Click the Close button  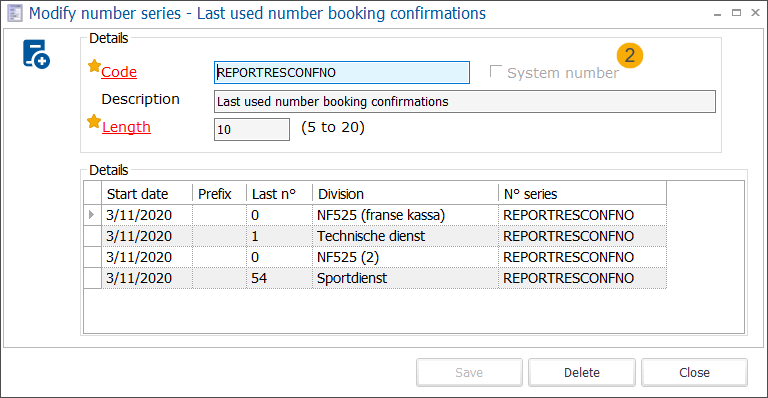click(694, 373)
